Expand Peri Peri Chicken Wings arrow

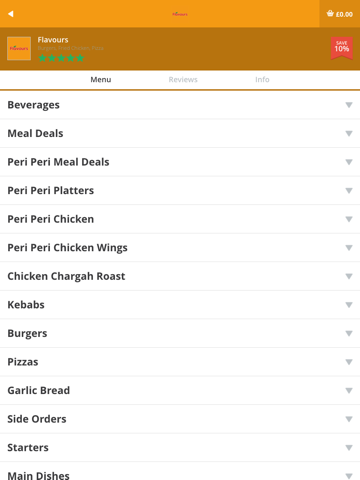point(349,248)
